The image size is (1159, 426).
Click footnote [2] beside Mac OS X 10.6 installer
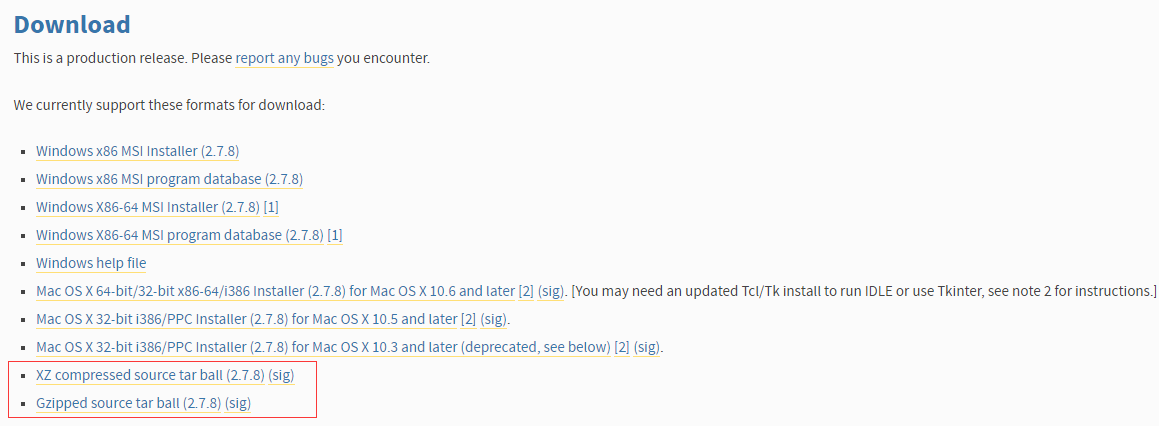tap(526, 291)
